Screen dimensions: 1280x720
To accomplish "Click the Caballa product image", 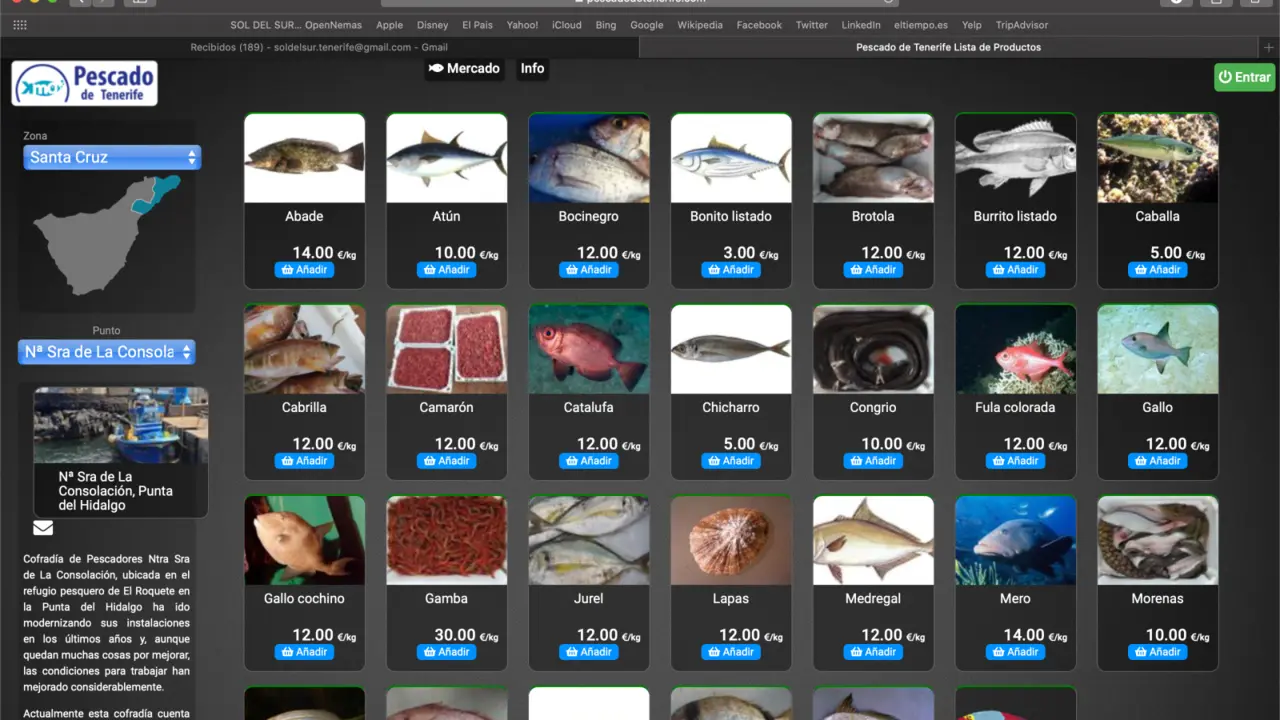I will point(1157,158).
